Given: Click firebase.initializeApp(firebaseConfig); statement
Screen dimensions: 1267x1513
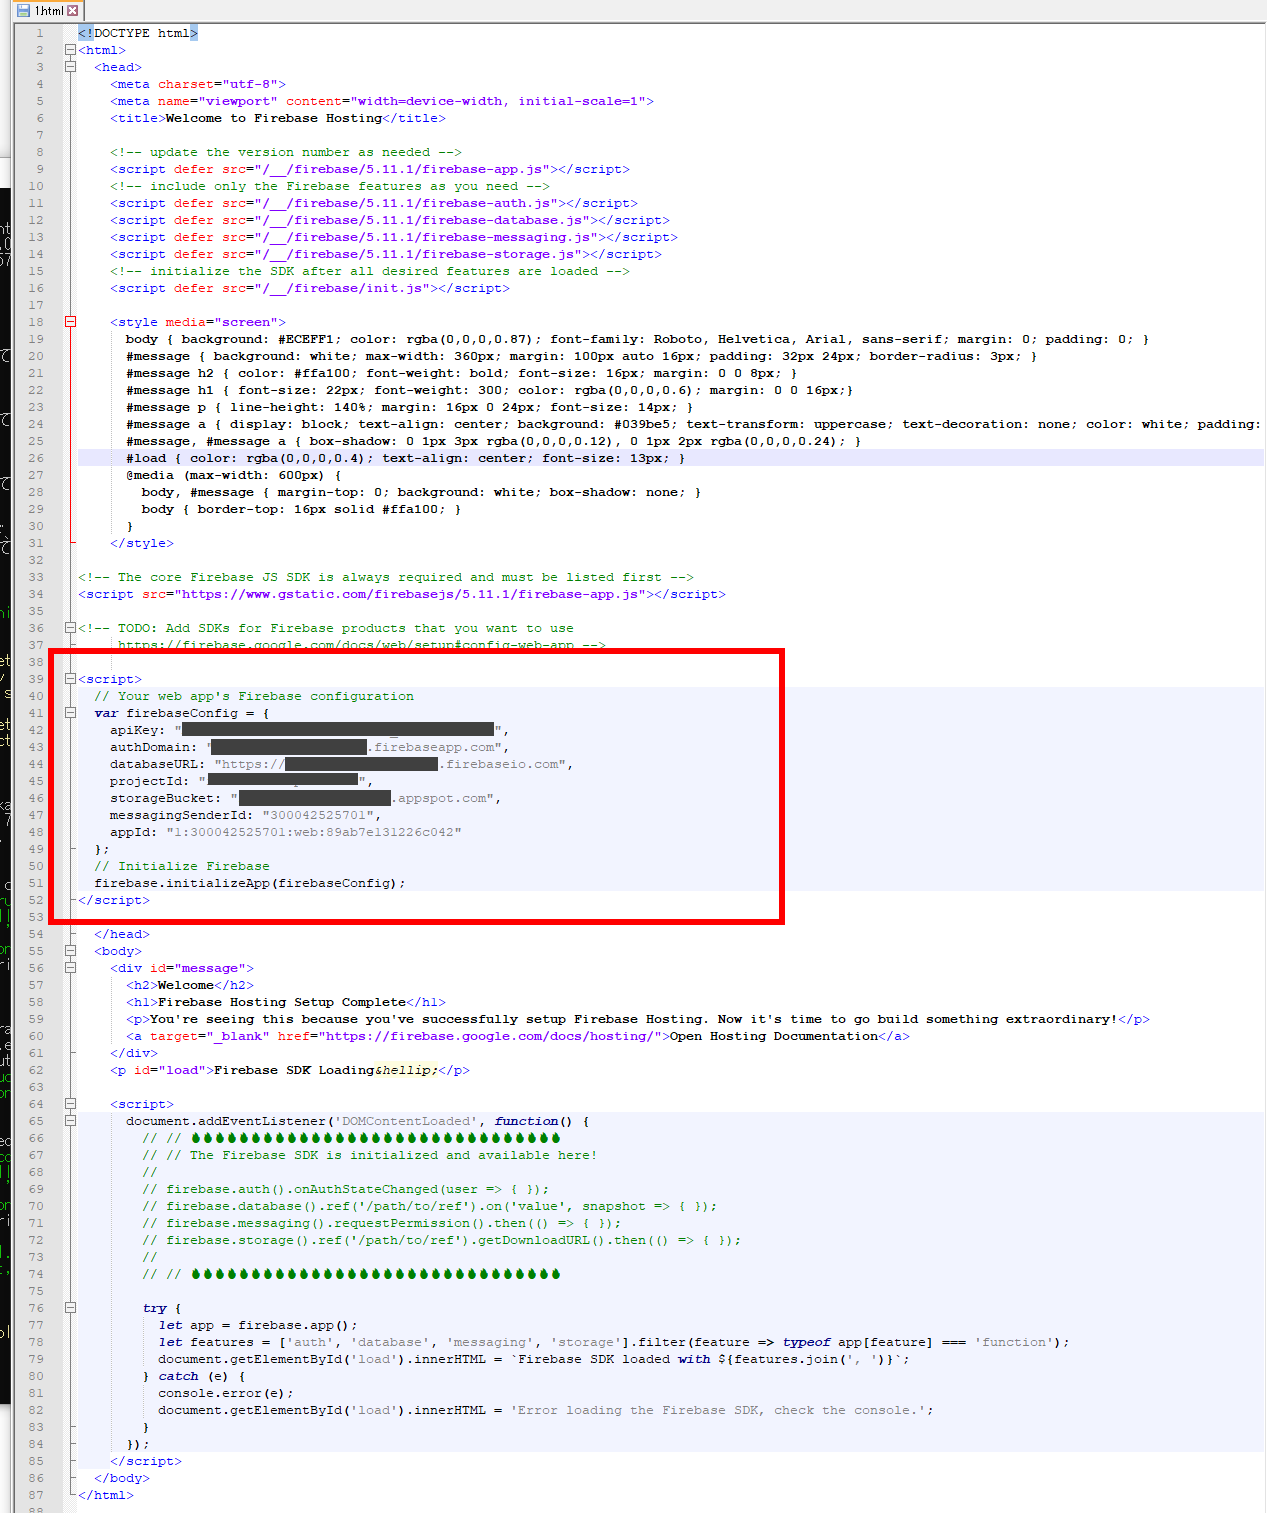Looking at the screenshot, I should pyautogui.click(x=250, y=883).
